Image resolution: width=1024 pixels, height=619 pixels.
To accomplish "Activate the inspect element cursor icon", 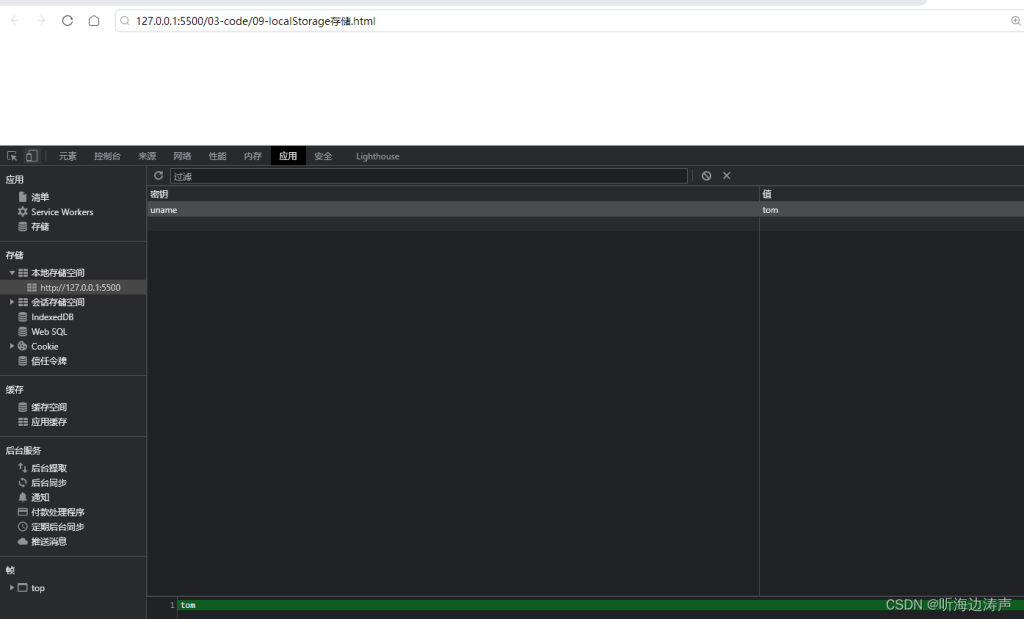I will [x=14, y=155].
